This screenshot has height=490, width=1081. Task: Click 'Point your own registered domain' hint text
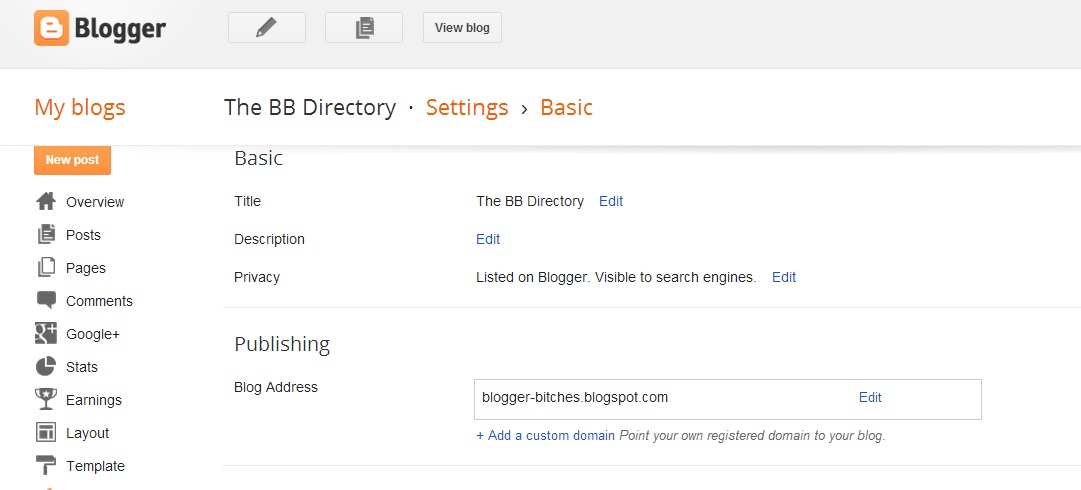752,436
